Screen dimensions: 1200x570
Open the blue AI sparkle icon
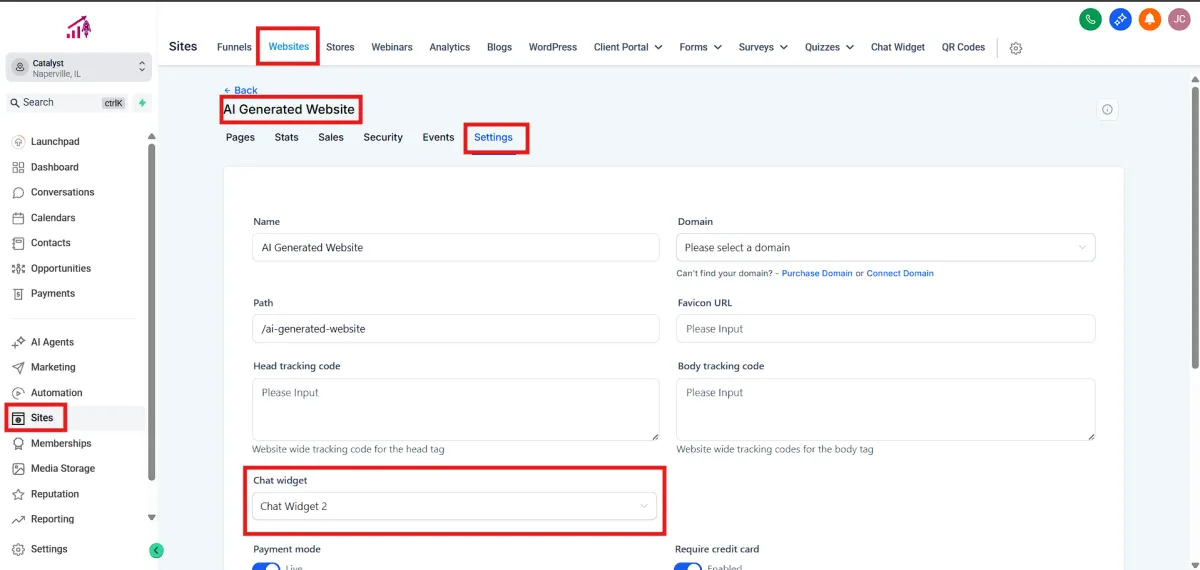coord(1120,19)
